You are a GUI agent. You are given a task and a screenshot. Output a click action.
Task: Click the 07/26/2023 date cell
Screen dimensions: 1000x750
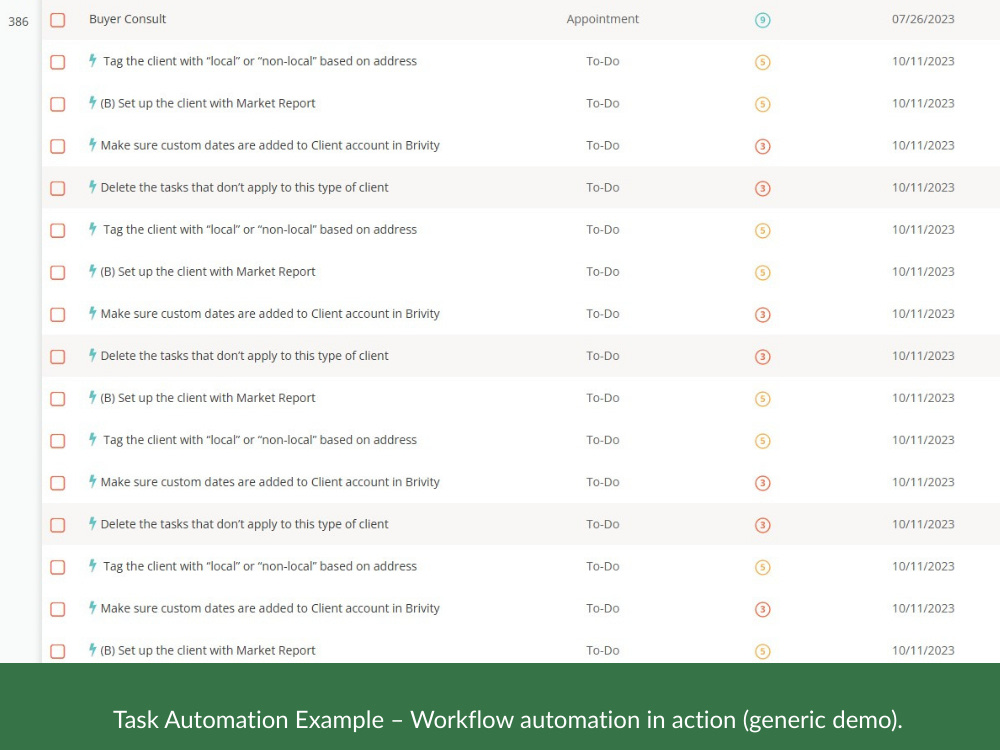[x=923, y=19]
